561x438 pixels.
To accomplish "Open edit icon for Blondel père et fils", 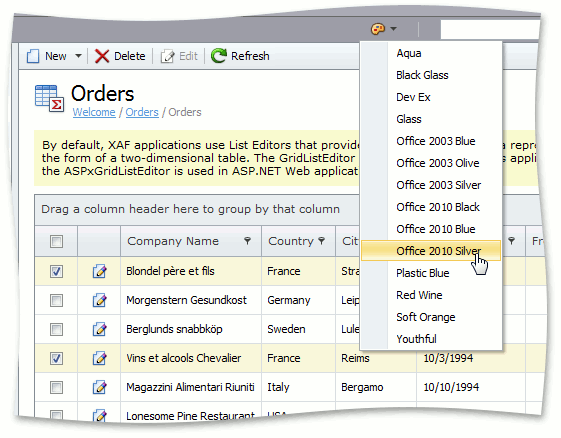I will [x=99, y=271].
